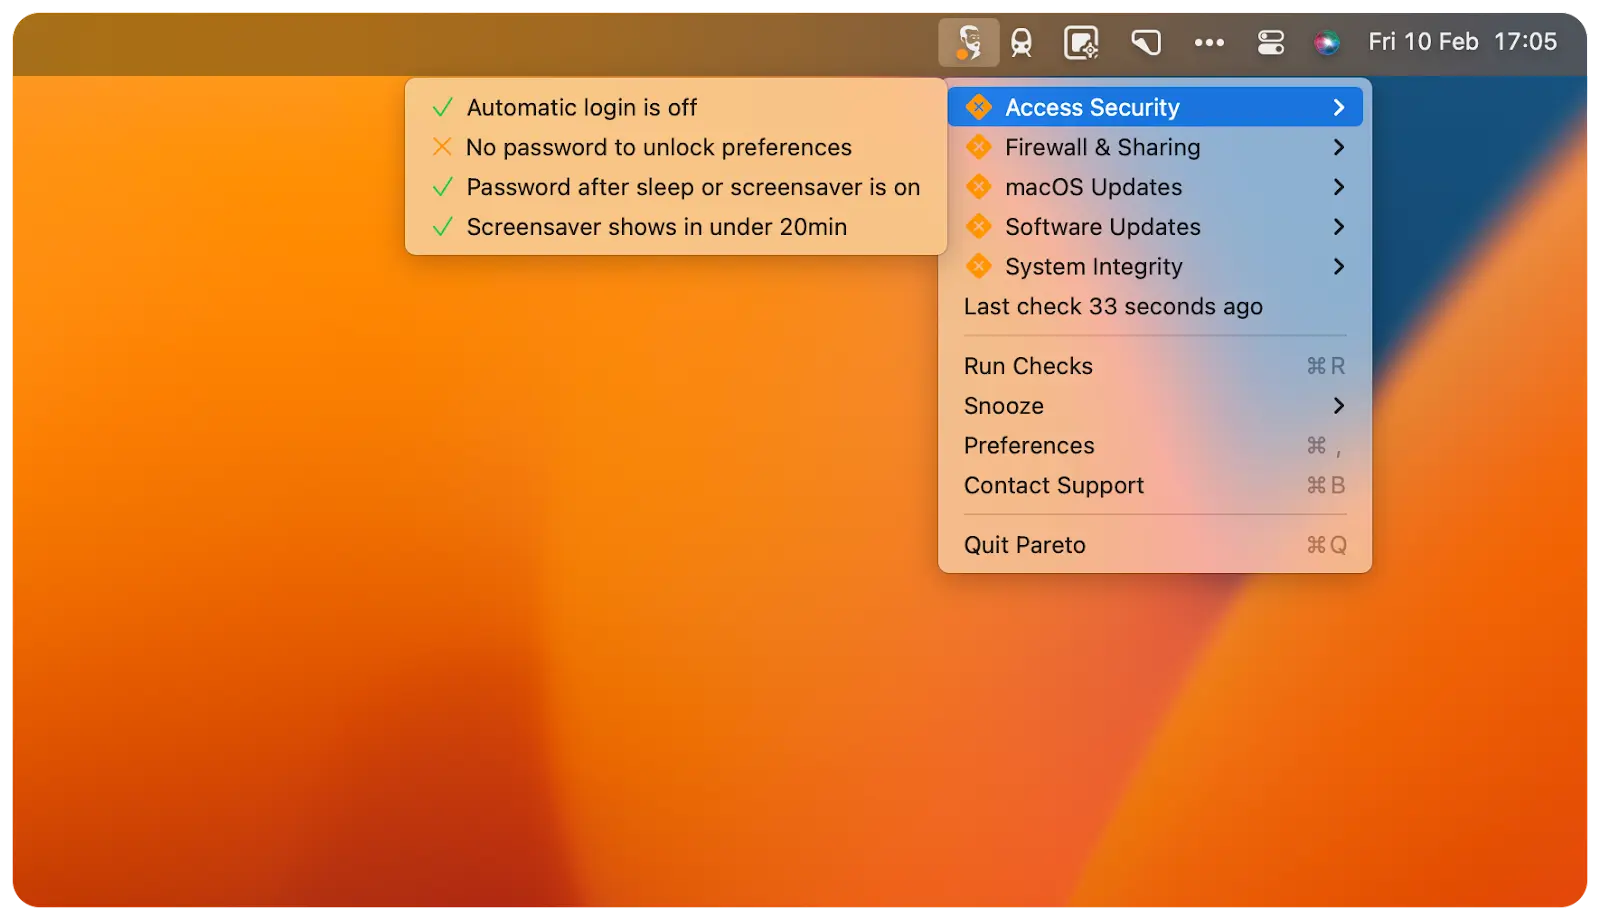Open Contact Support

pyautogui.click(x=1053, y=486)
